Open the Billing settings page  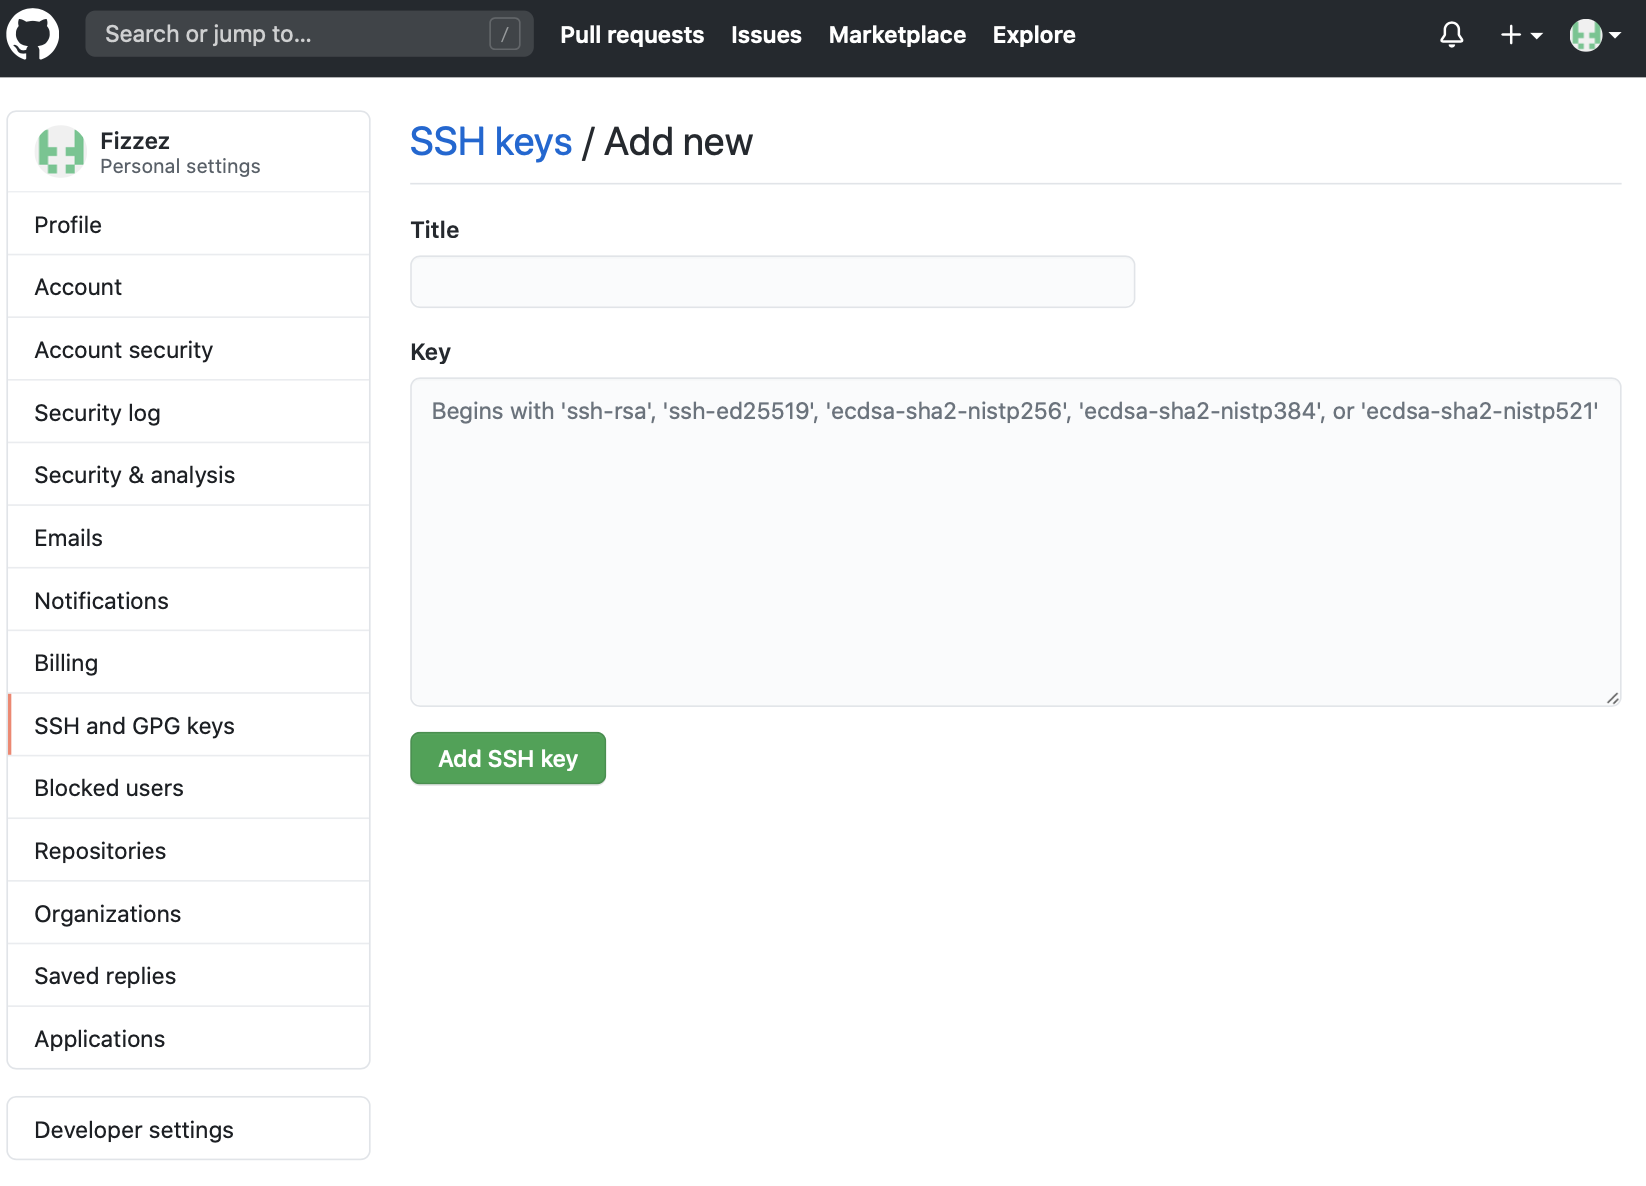[66, 662]
